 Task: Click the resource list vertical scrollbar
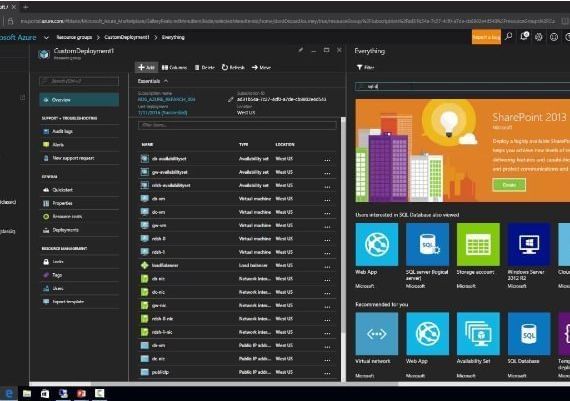(343, 225)
